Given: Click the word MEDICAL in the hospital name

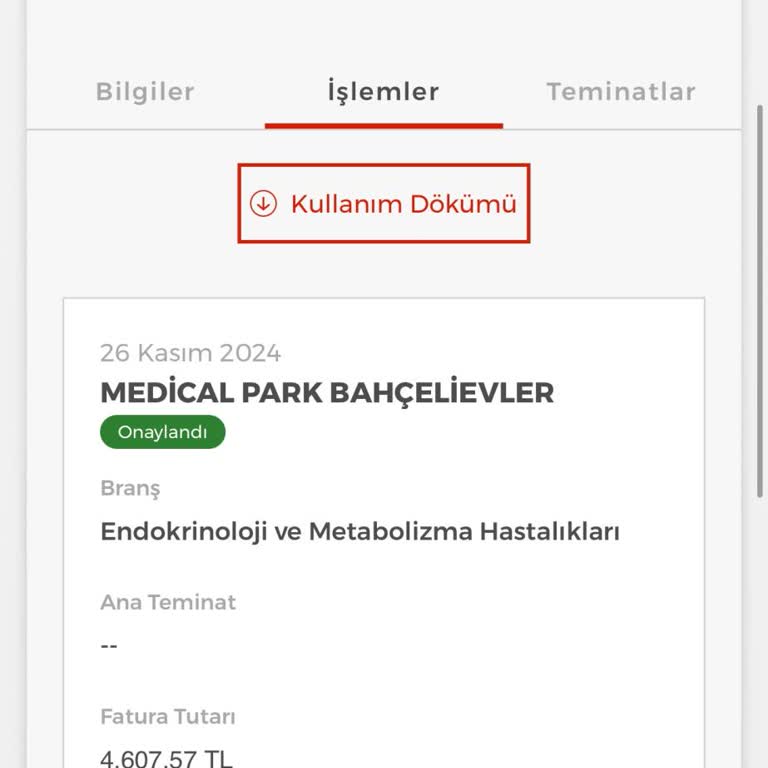Looking at the screenshot, I should [x=166, y=393].
